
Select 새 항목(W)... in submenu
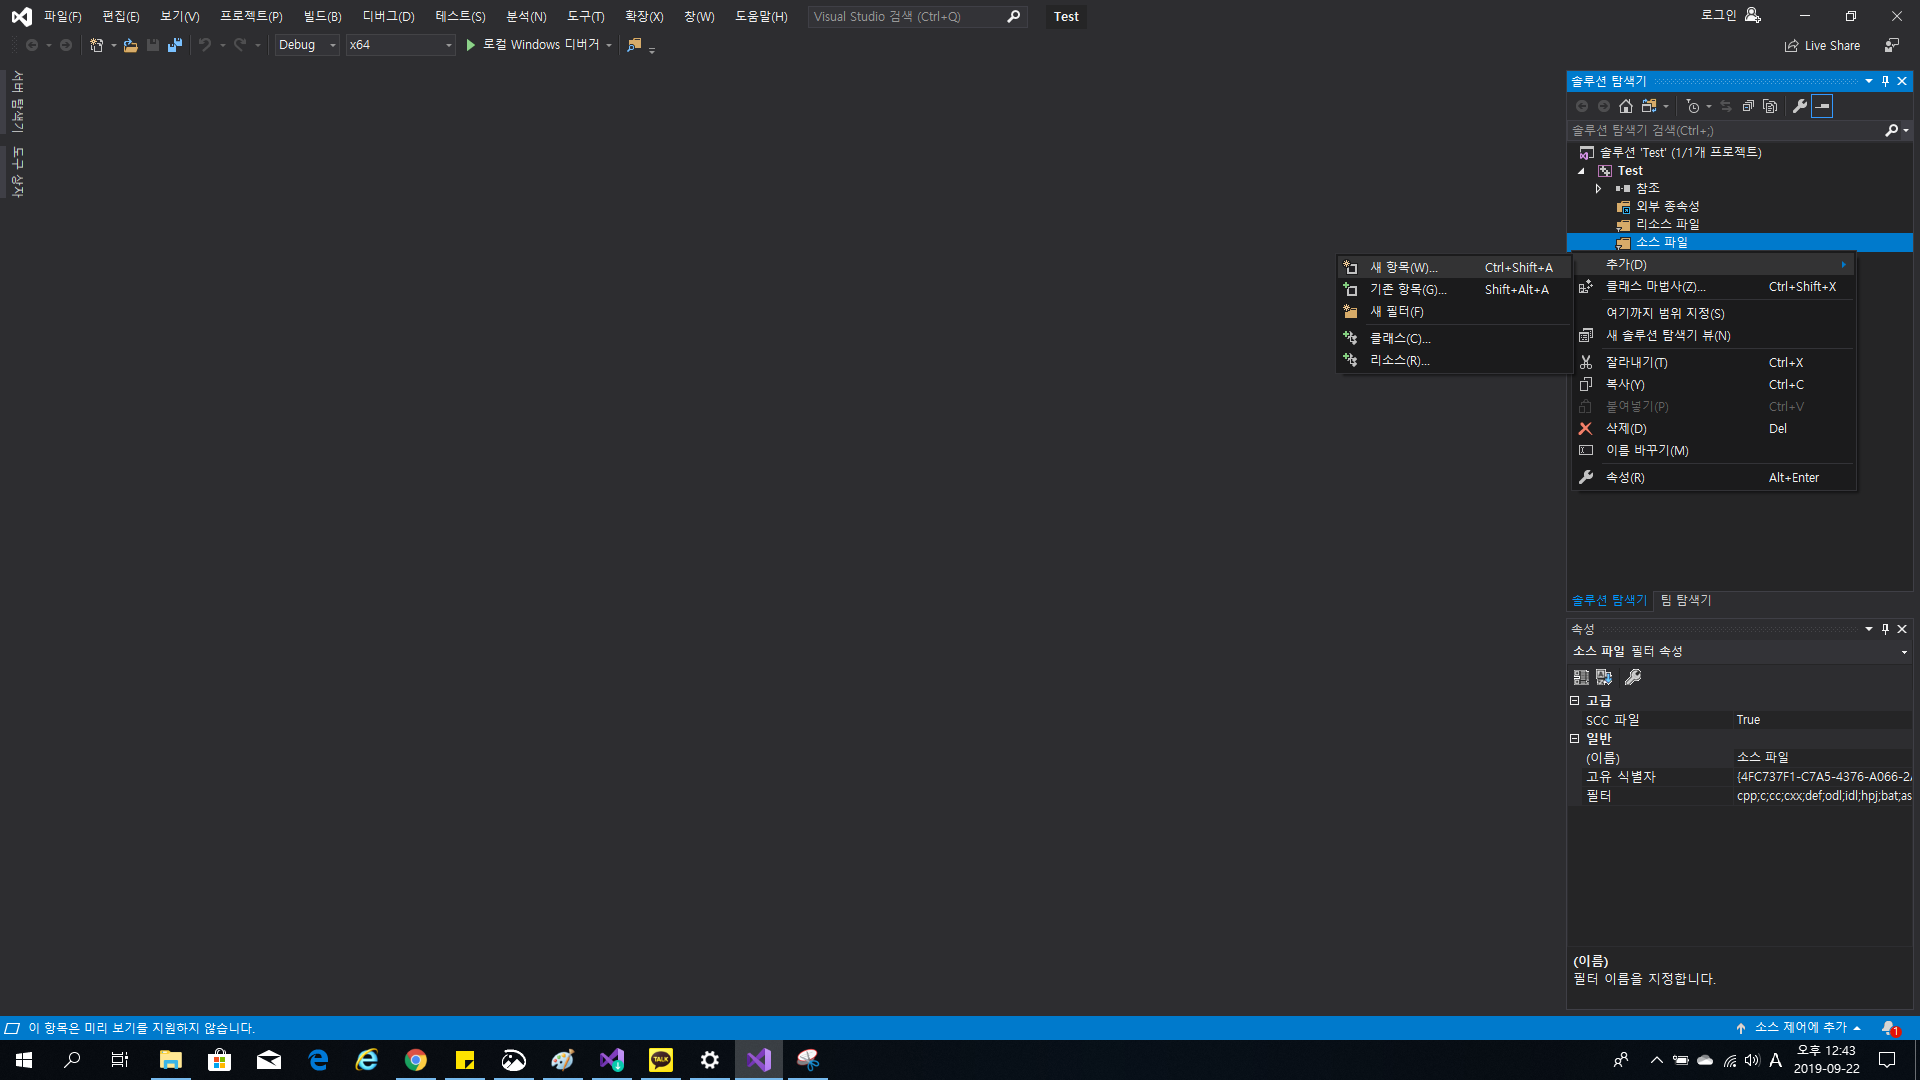[x=1403, y=267]
